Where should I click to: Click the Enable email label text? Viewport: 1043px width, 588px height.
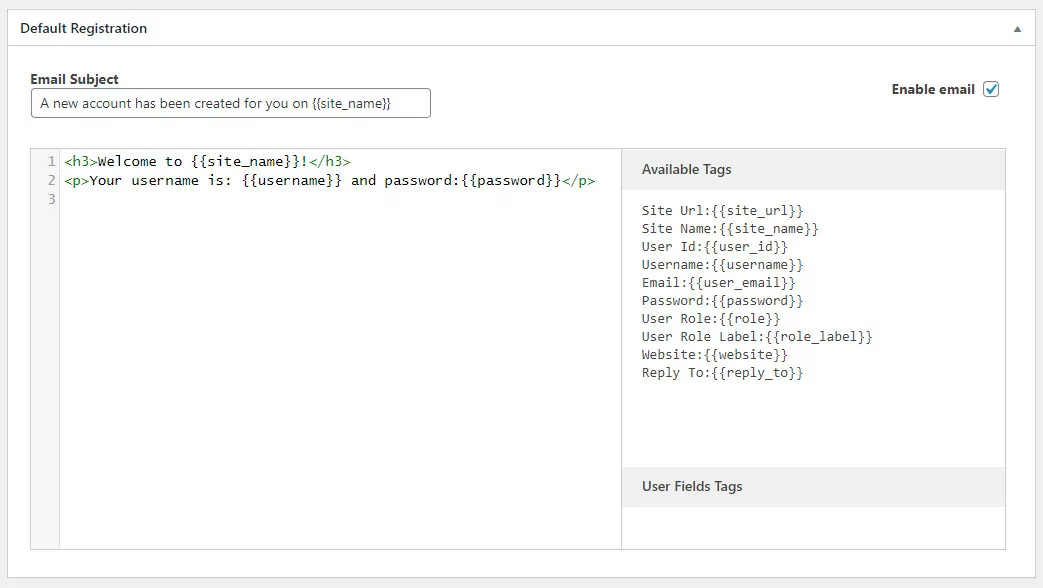[x=932, y=89]
